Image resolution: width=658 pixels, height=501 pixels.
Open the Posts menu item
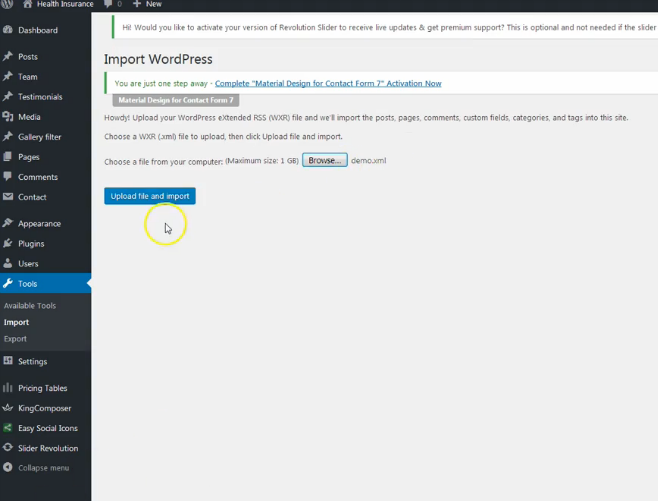click(27, 57)
